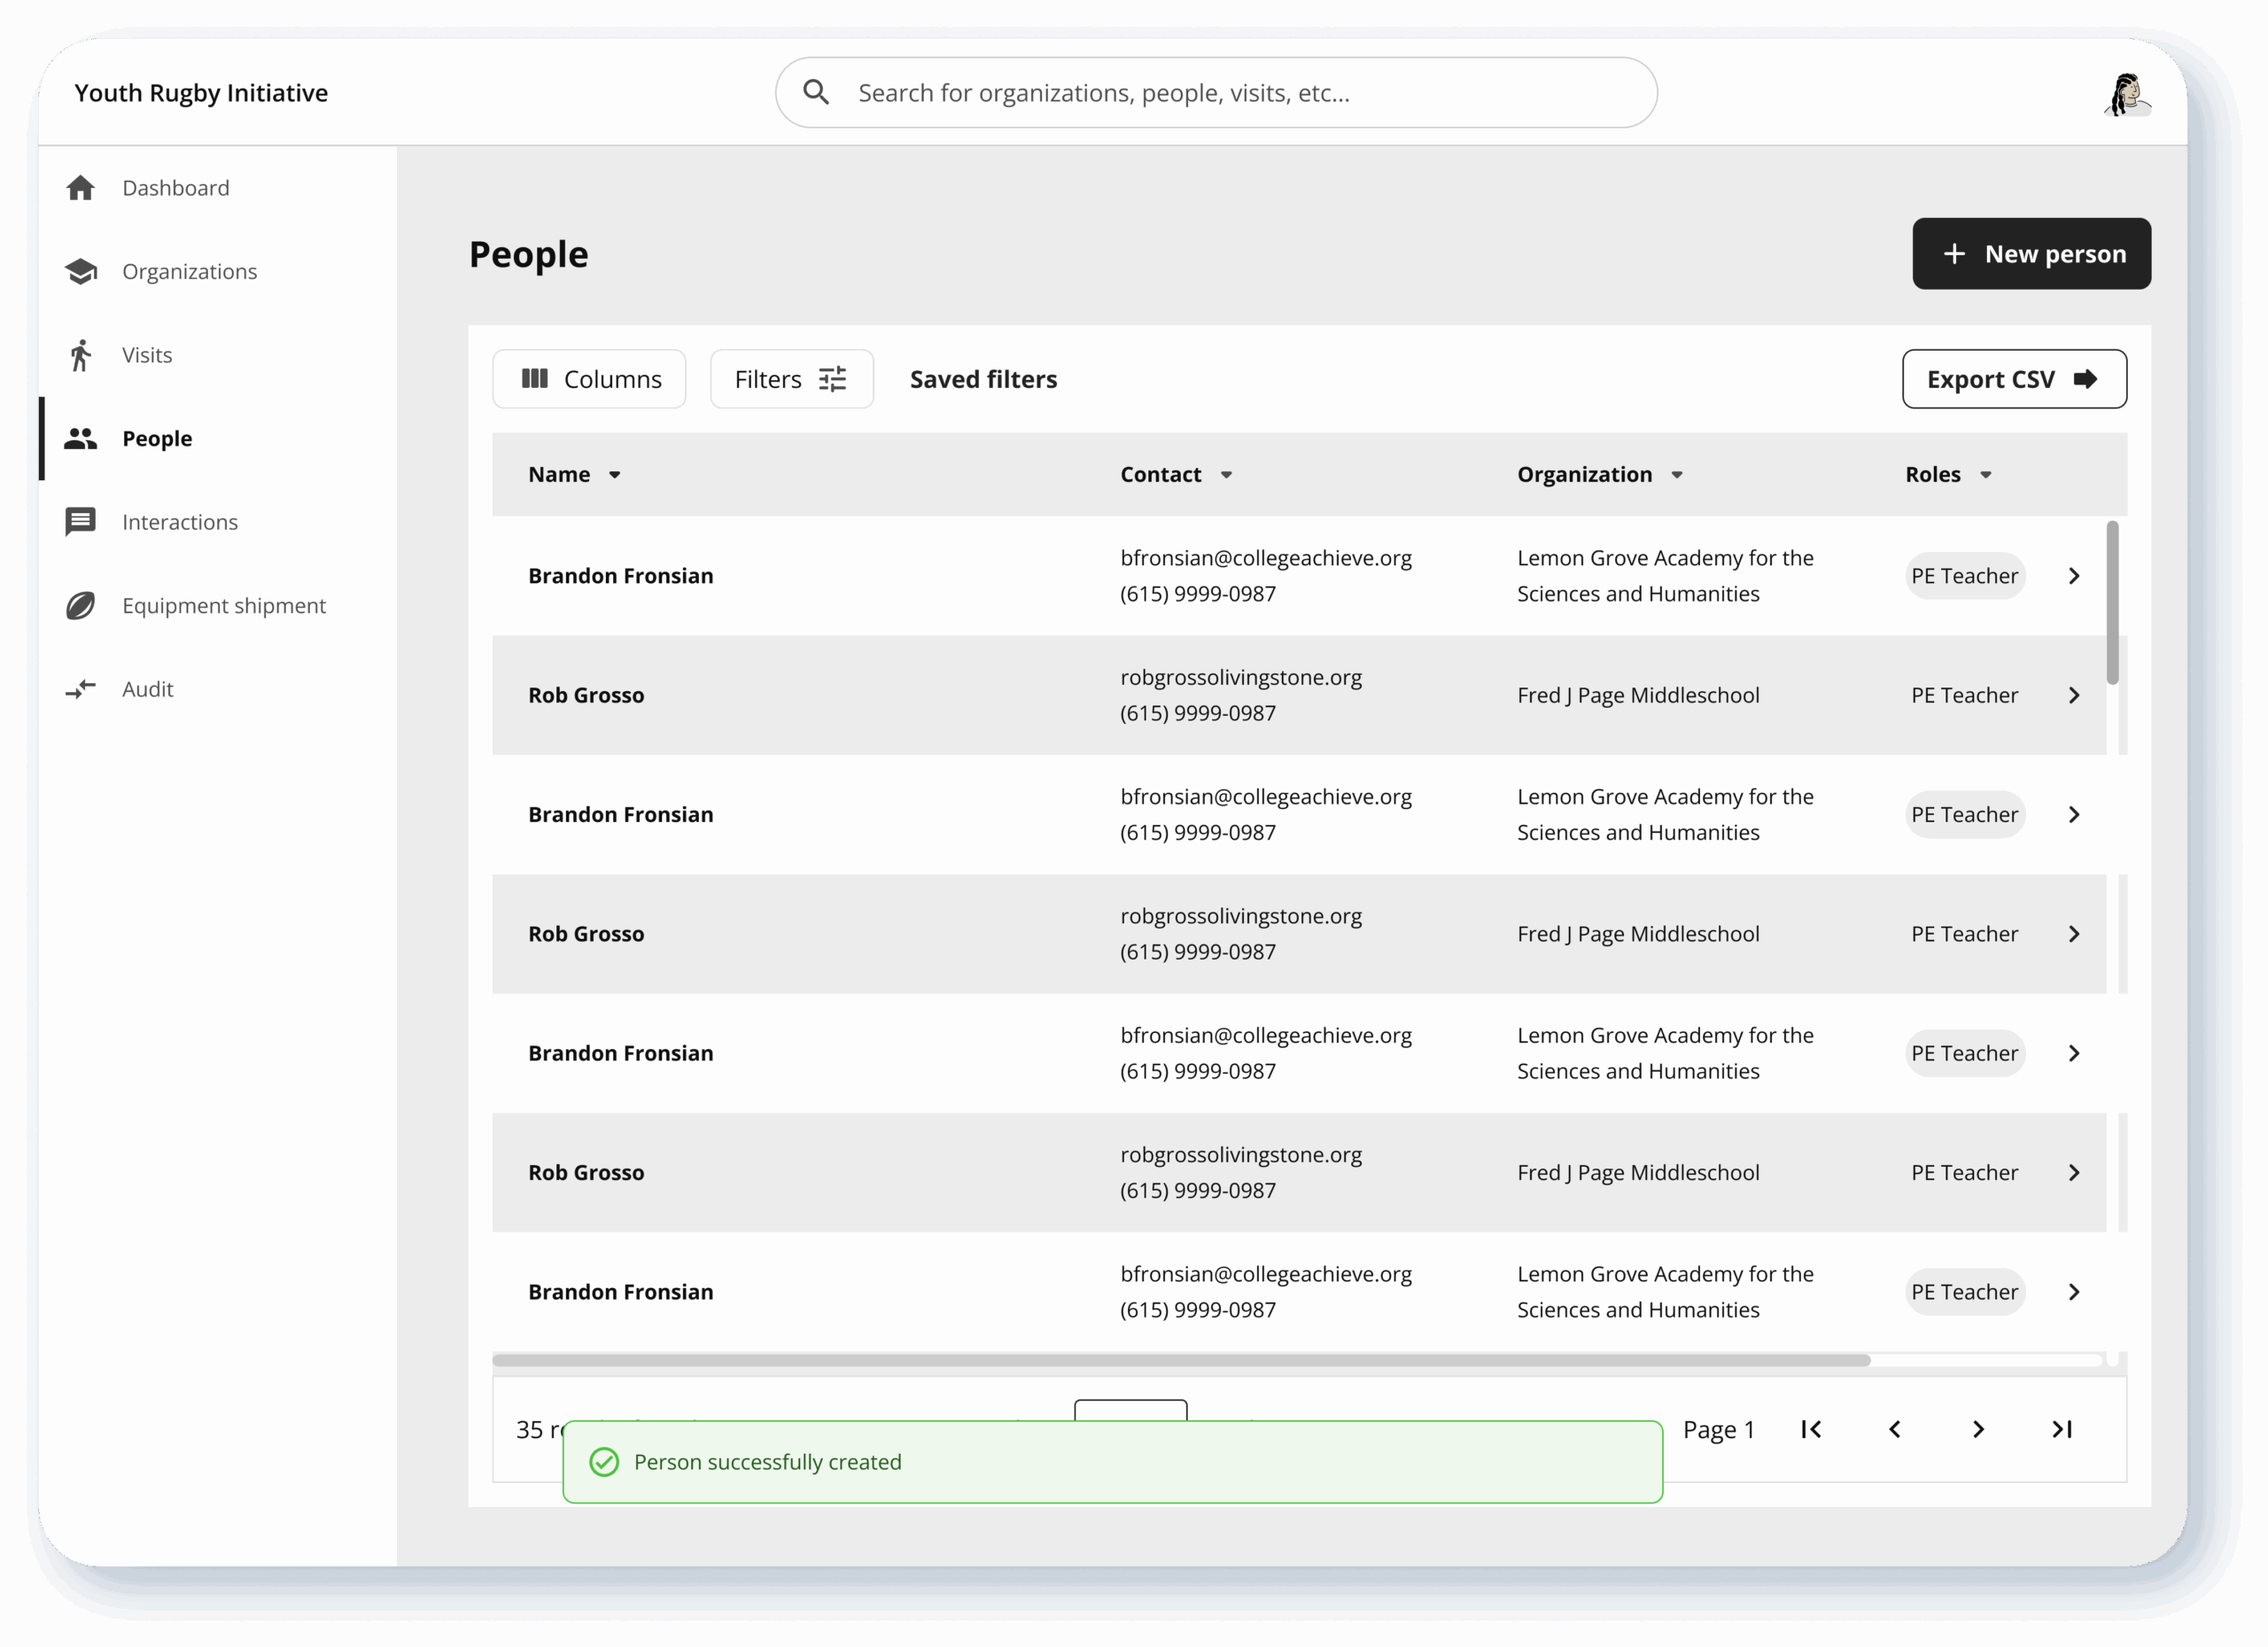Click the search magnifier icon
2268x1647 pixels.
[816, 93]
